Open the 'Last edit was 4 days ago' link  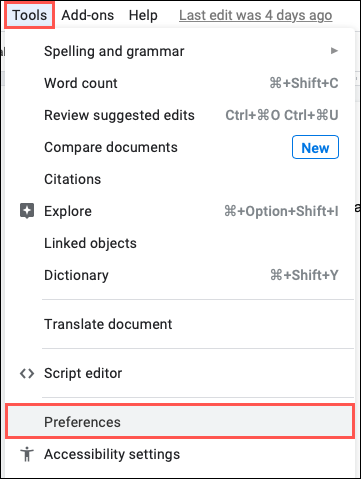[256, 15]
